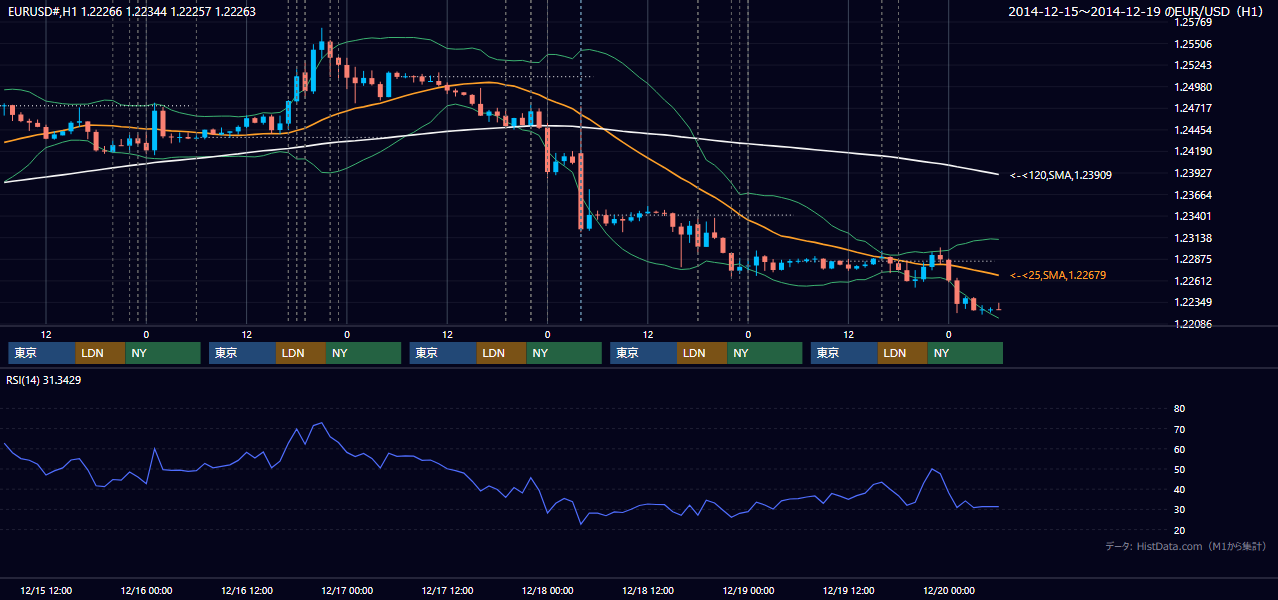The height and width of the screenshot is (600, 1278).
Task: Click RSI scale value 50
Action: point(1179,469)
